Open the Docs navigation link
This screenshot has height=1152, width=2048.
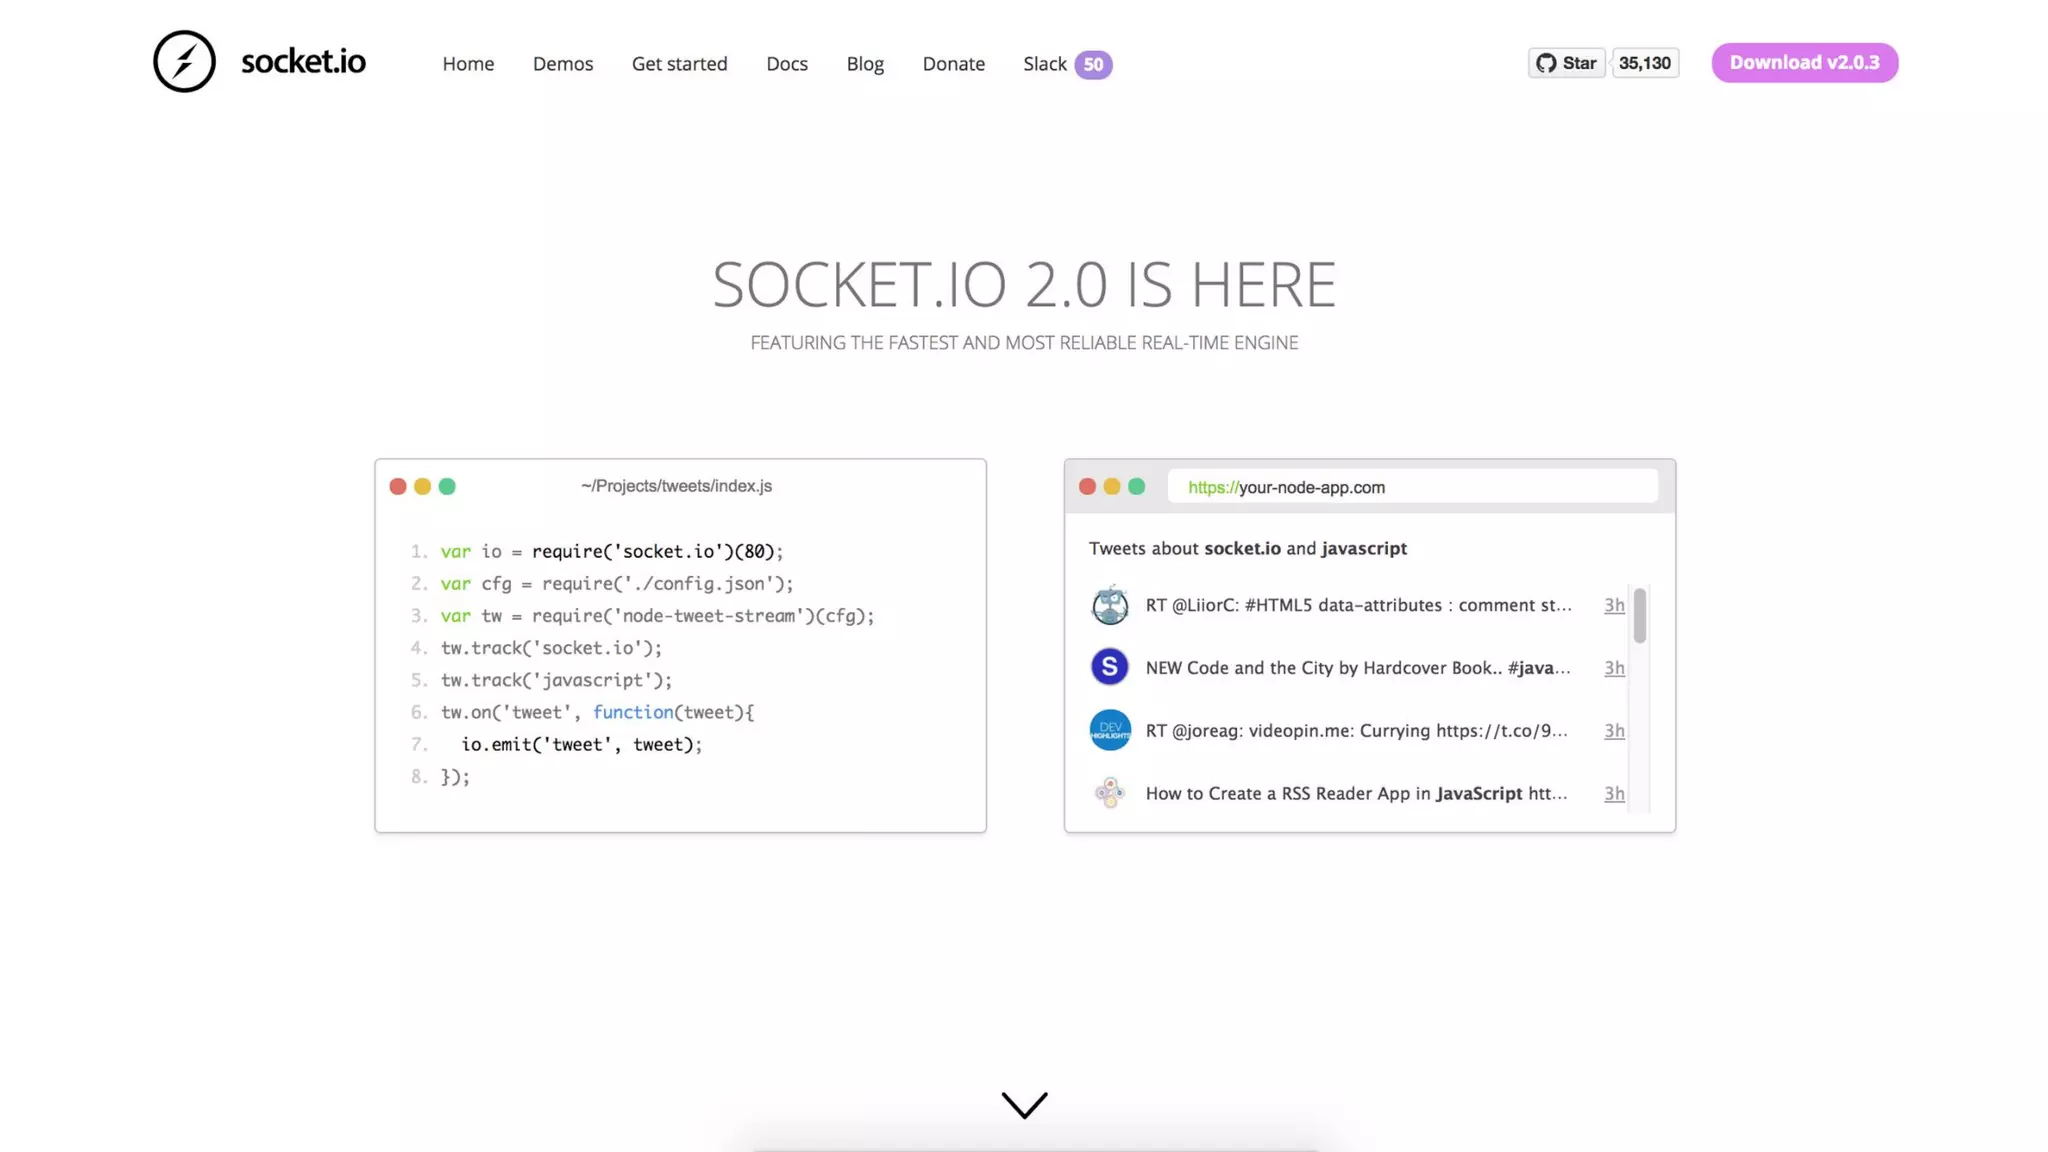[x=786, y=64]
